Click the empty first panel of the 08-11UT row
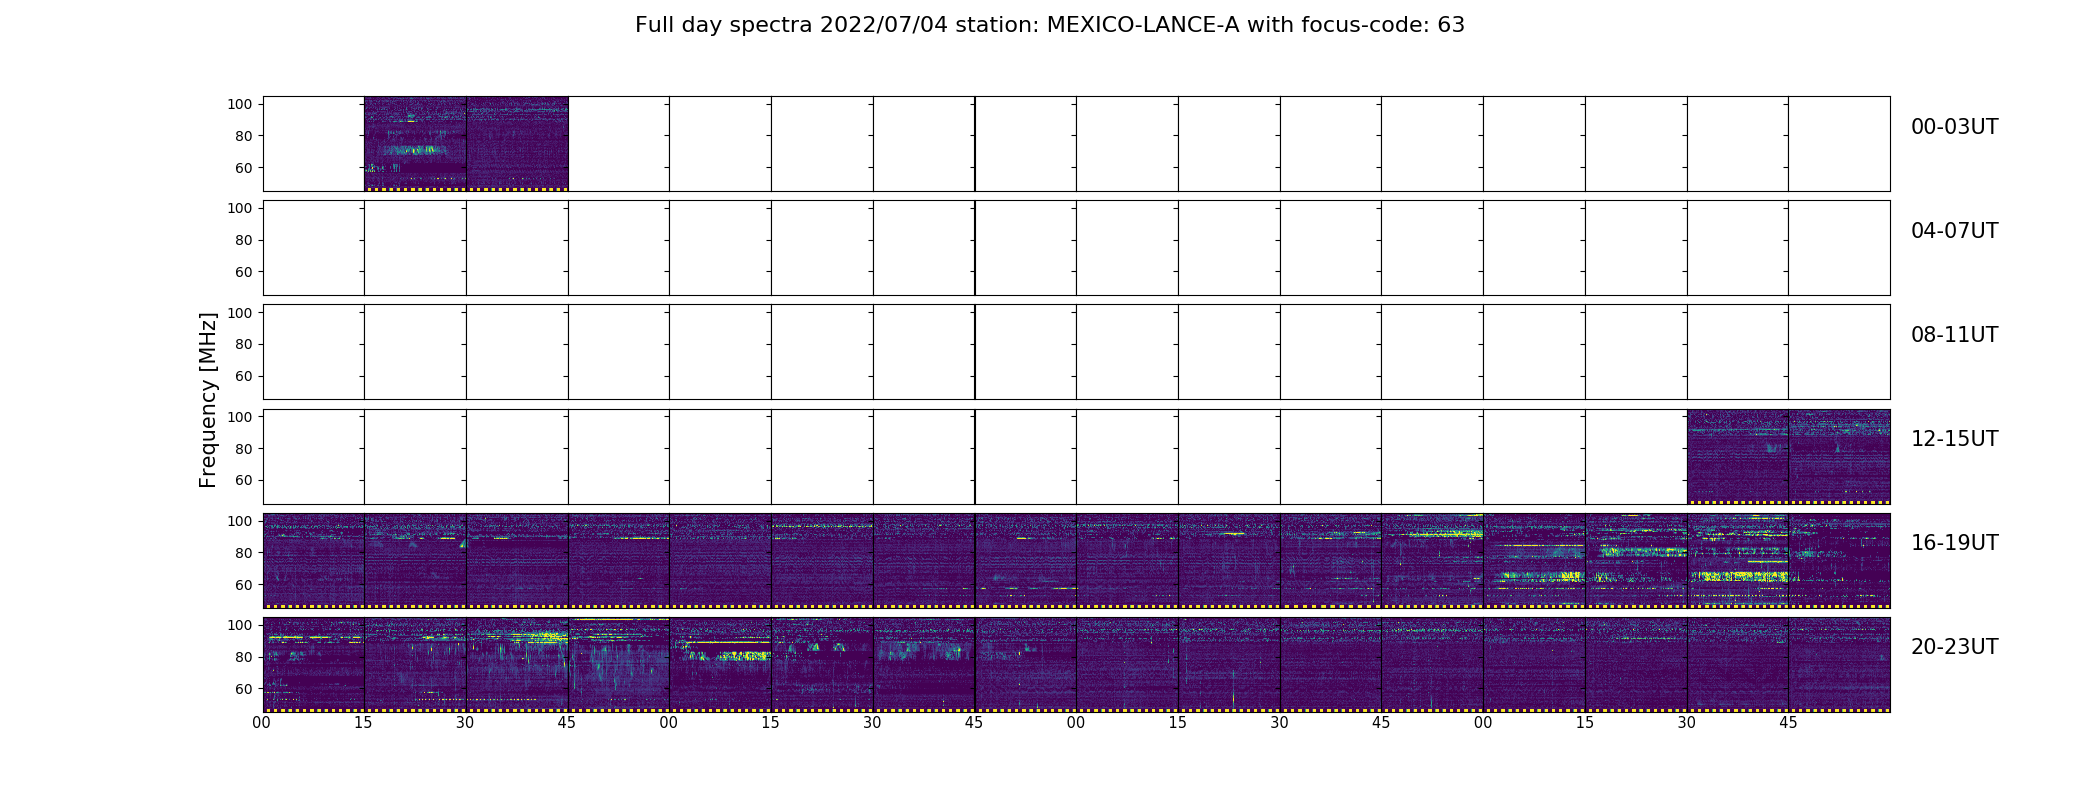 pos(314,352)
